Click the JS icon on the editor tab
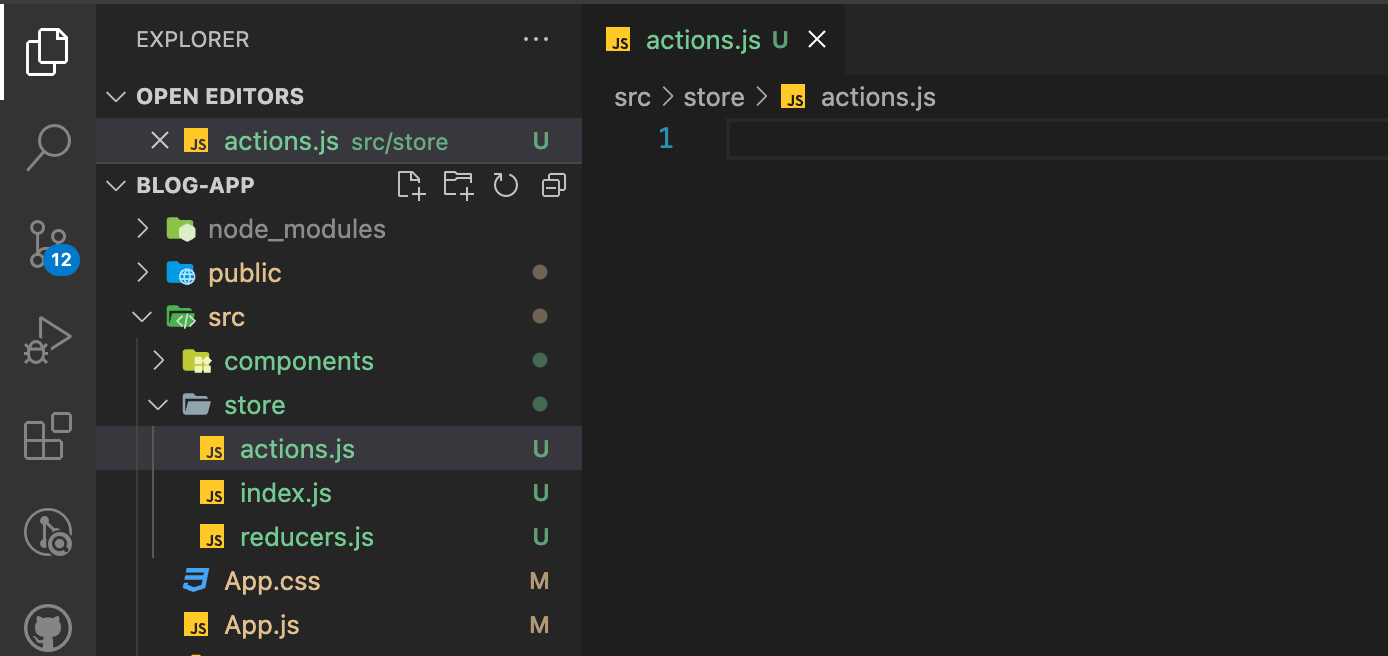 coord(619,40)
